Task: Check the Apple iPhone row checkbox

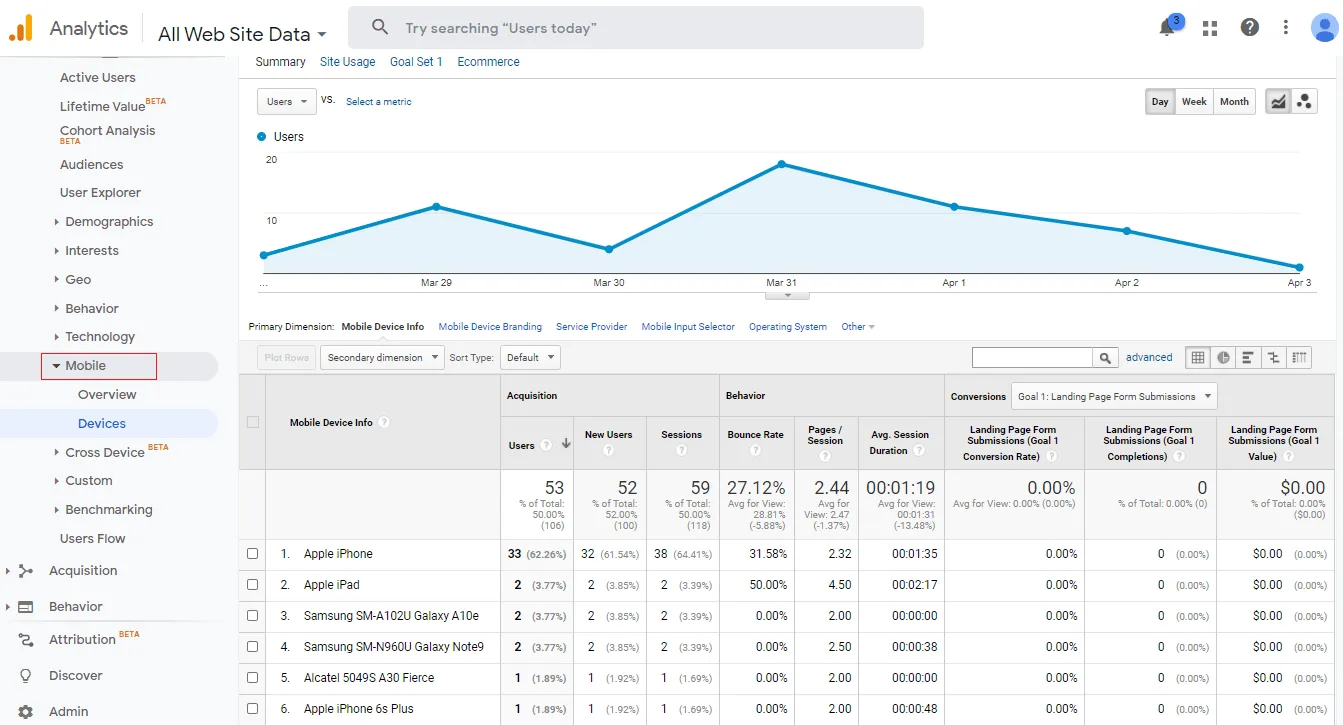Action: coord(253,554)
